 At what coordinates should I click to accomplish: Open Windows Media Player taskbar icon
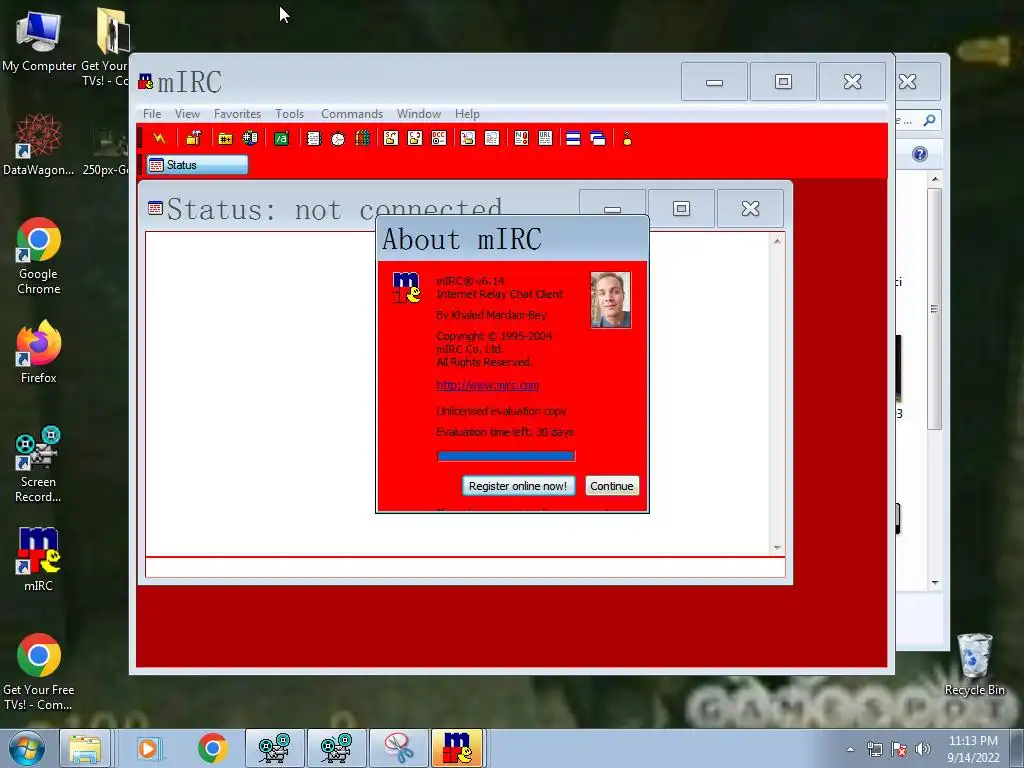click(x=148, y=748)
